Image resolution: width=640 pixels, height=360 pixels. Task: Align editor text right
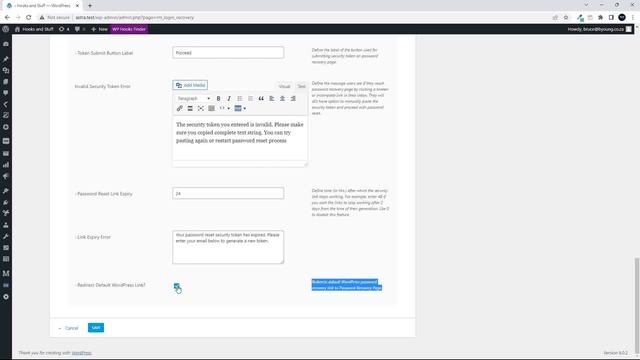[293, 98]
